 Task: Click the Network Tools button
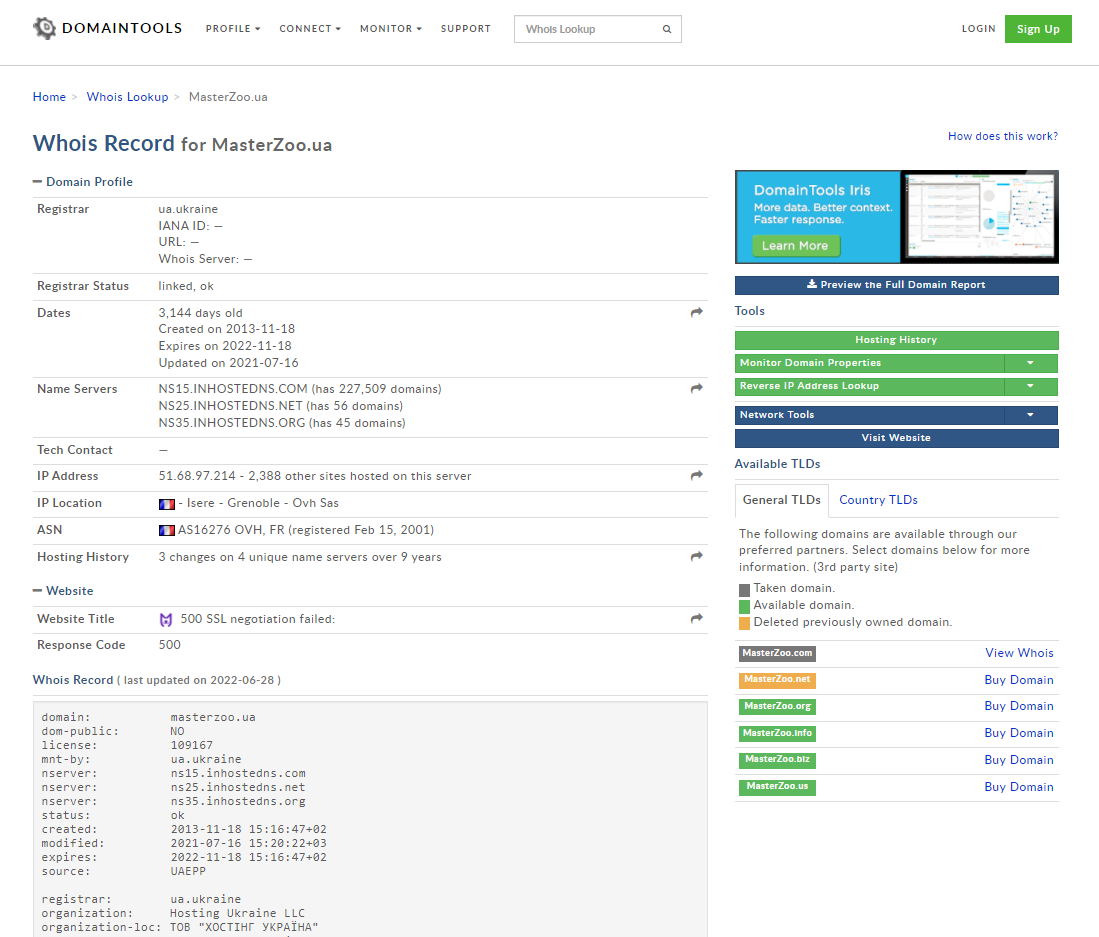point(869,415)
